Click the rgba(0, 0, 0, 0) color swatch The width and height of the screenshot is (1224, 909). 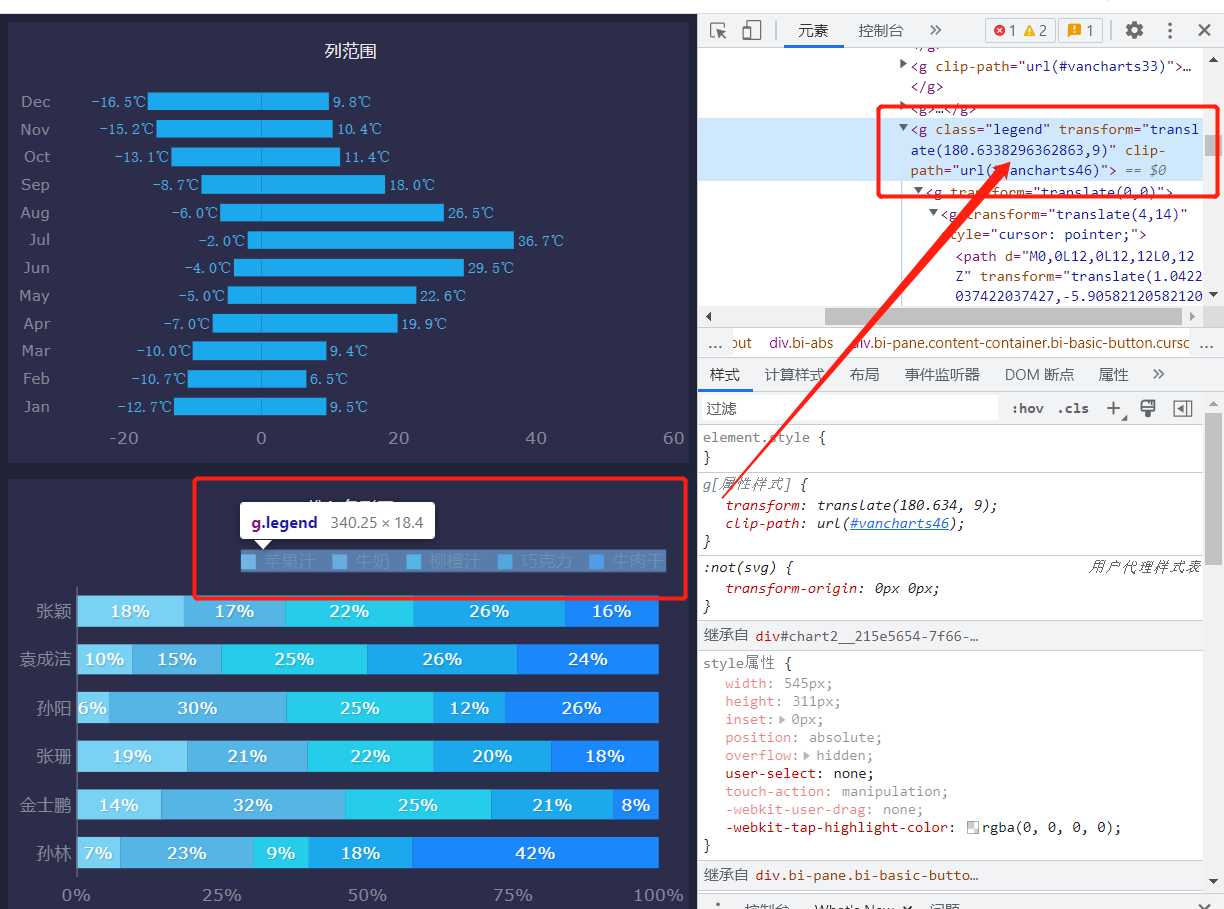point(973,827)
